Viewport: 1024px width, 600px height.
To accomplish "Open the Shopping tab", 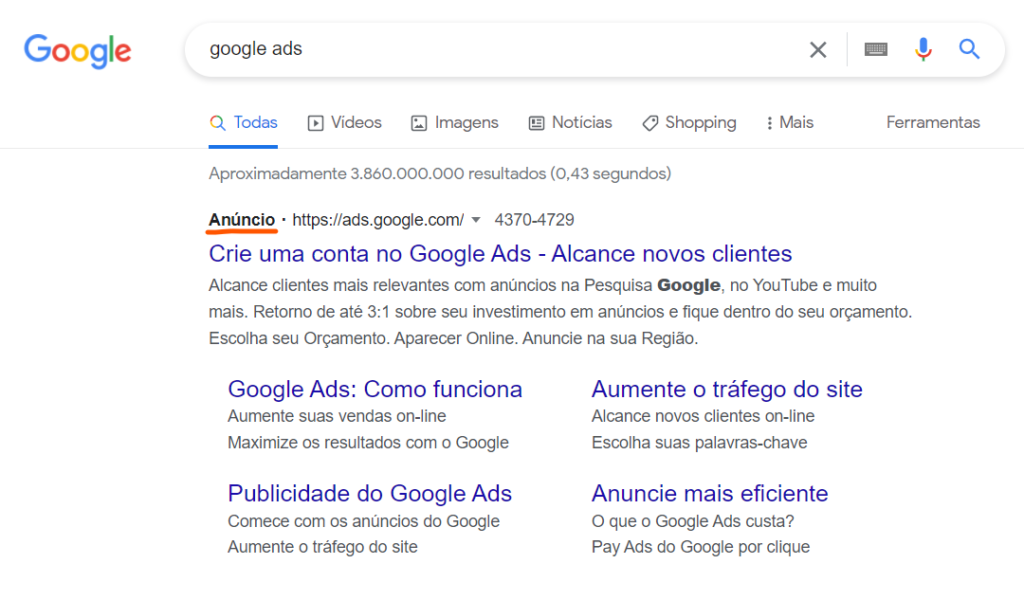I will 690,123.
